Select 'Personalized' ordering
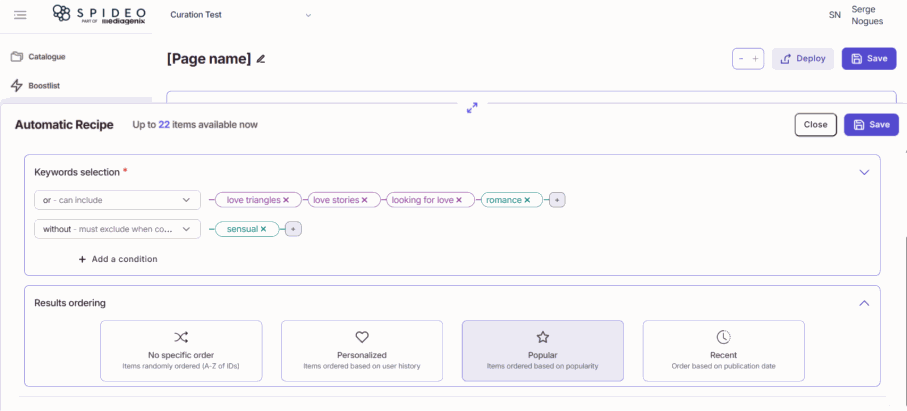Screen dimensions: 907x411 coord(362,351)
